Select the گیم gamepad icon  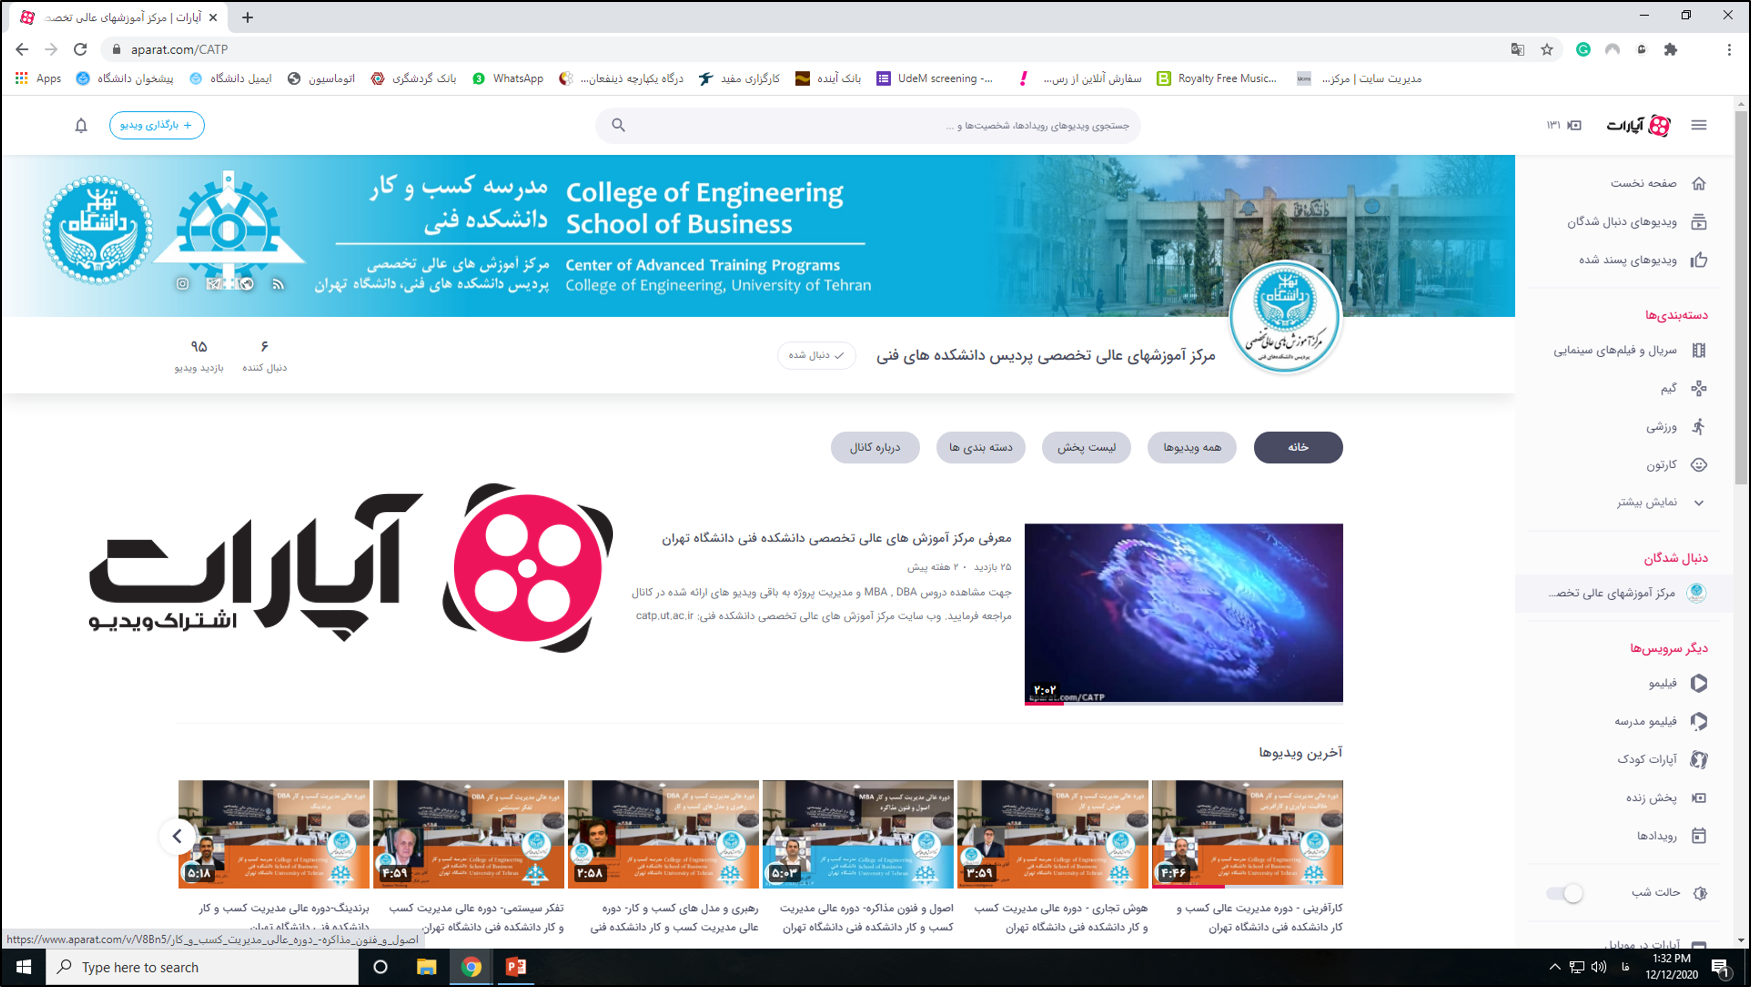point(1699,388)
